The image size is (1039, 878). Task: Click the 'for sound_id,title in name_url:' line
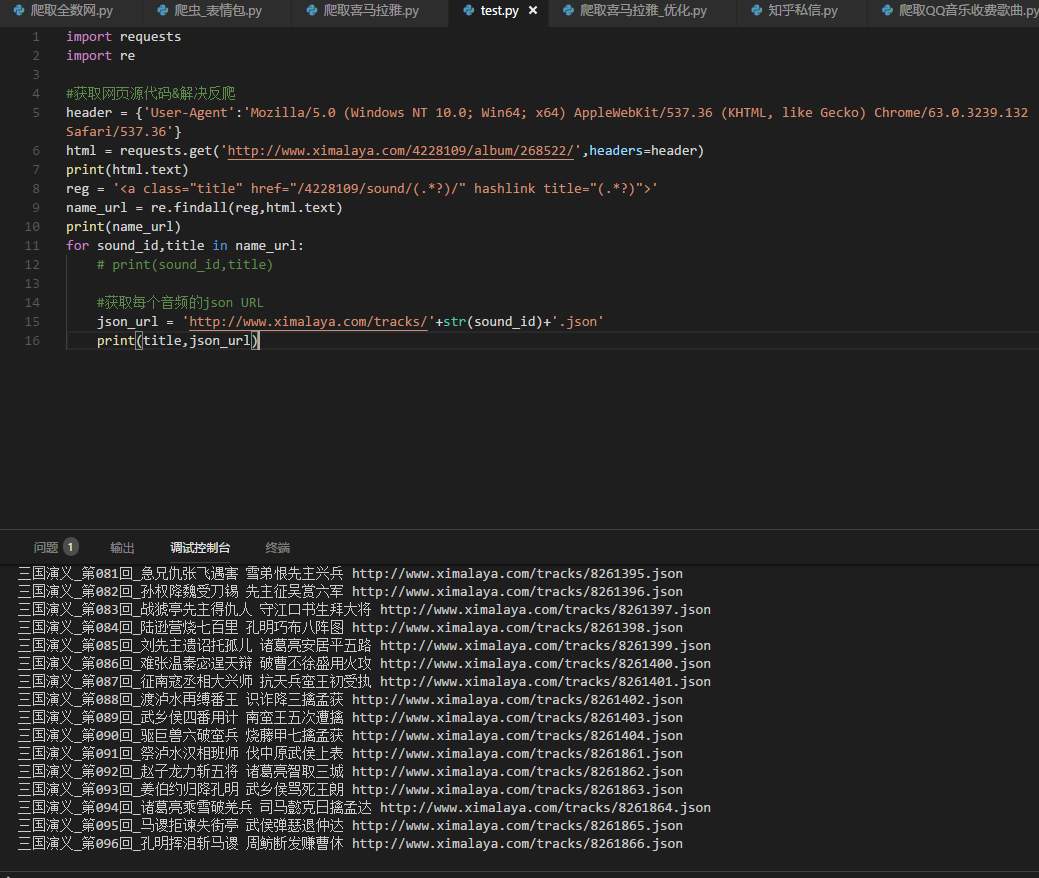185,246
